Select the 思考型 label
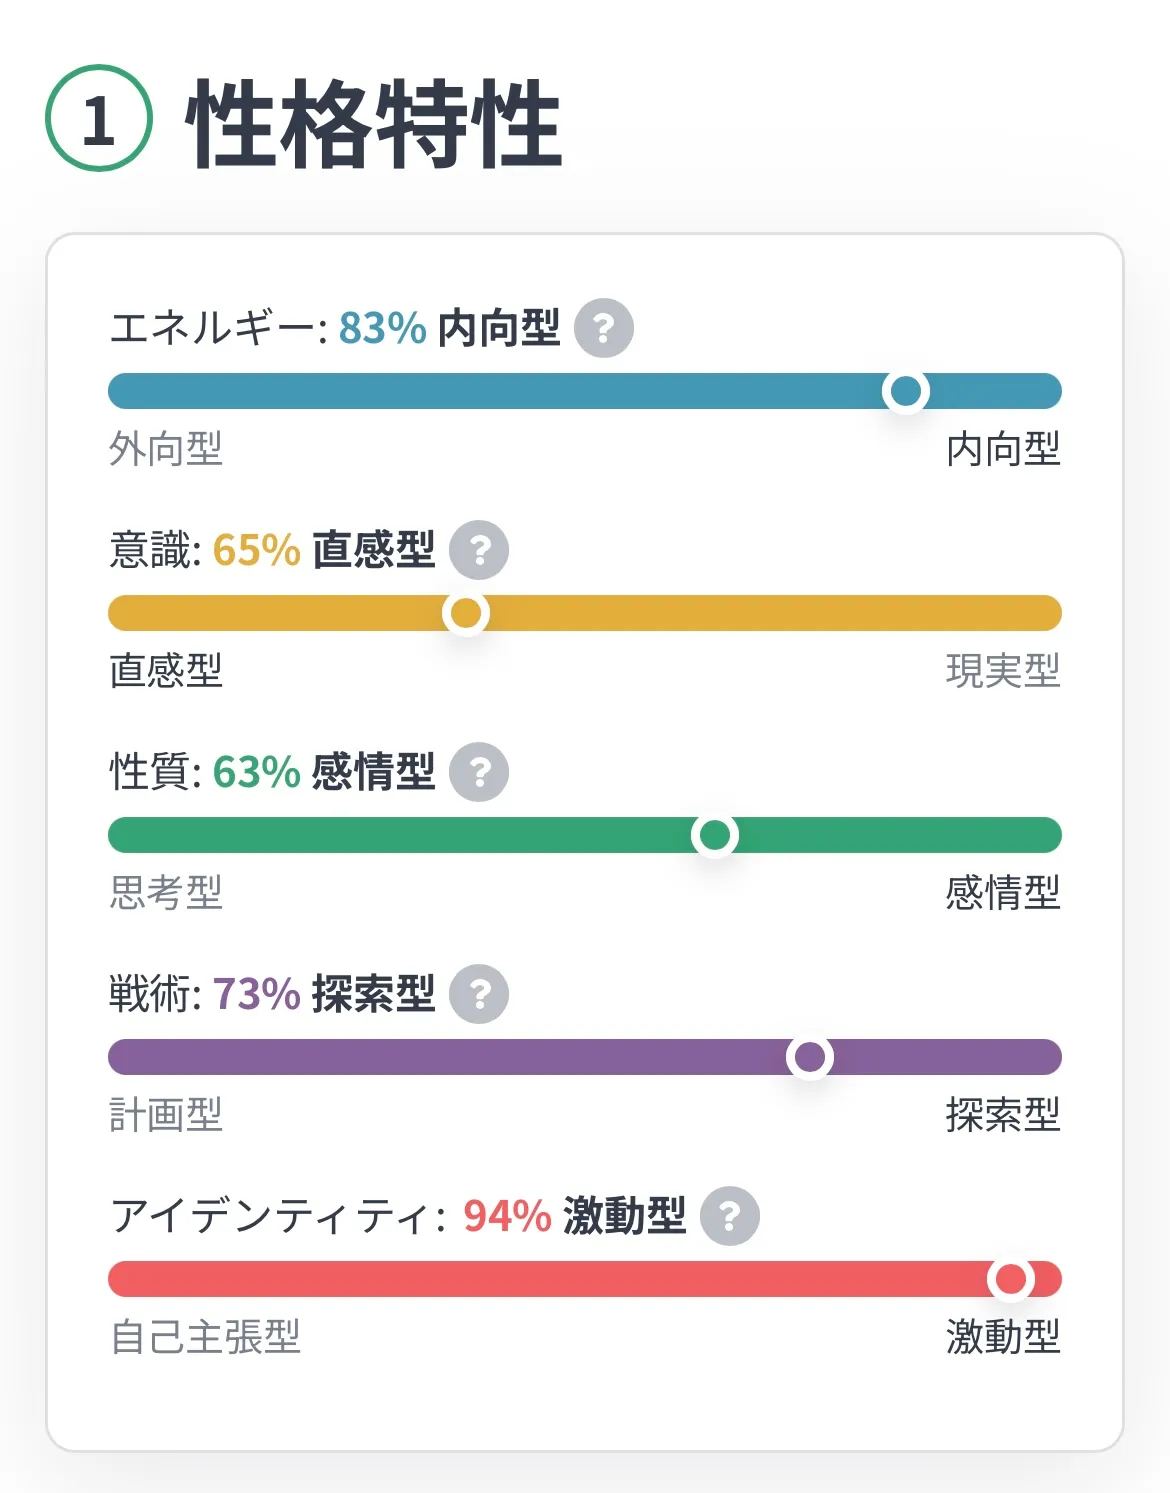Screen dimensions: 1170x1493 (x=166, y=893)
